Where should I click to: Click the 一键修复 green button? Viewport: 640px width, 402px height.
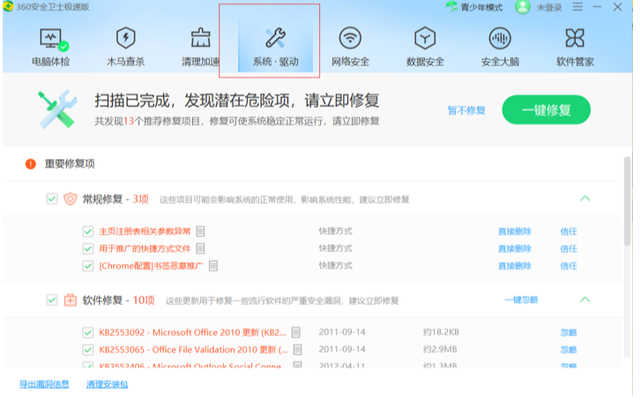pyautogui.click(x=546, y=110)
